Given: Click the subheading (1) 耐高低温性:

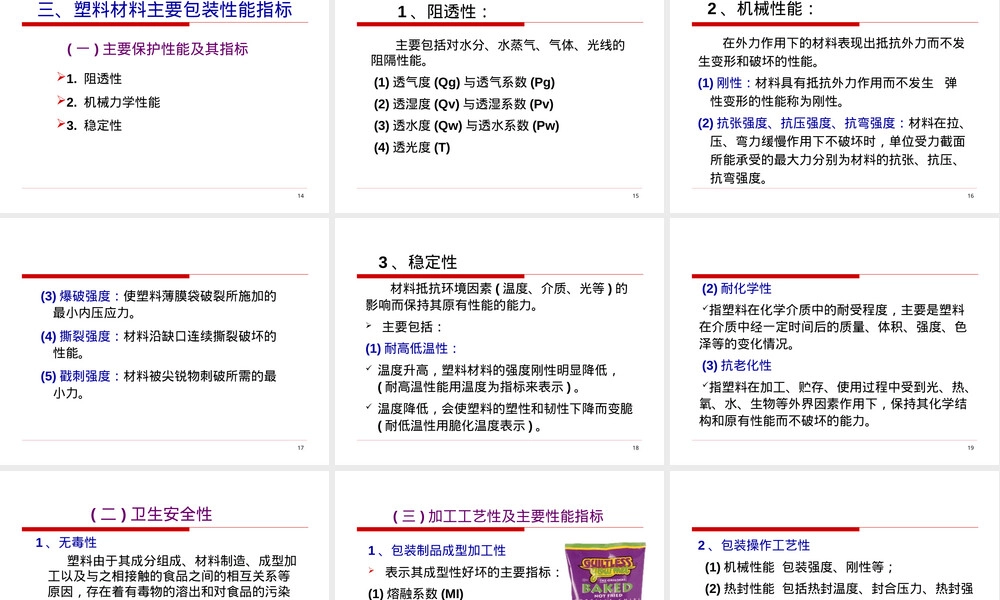Looking at the screenshot, I should 411,349.
